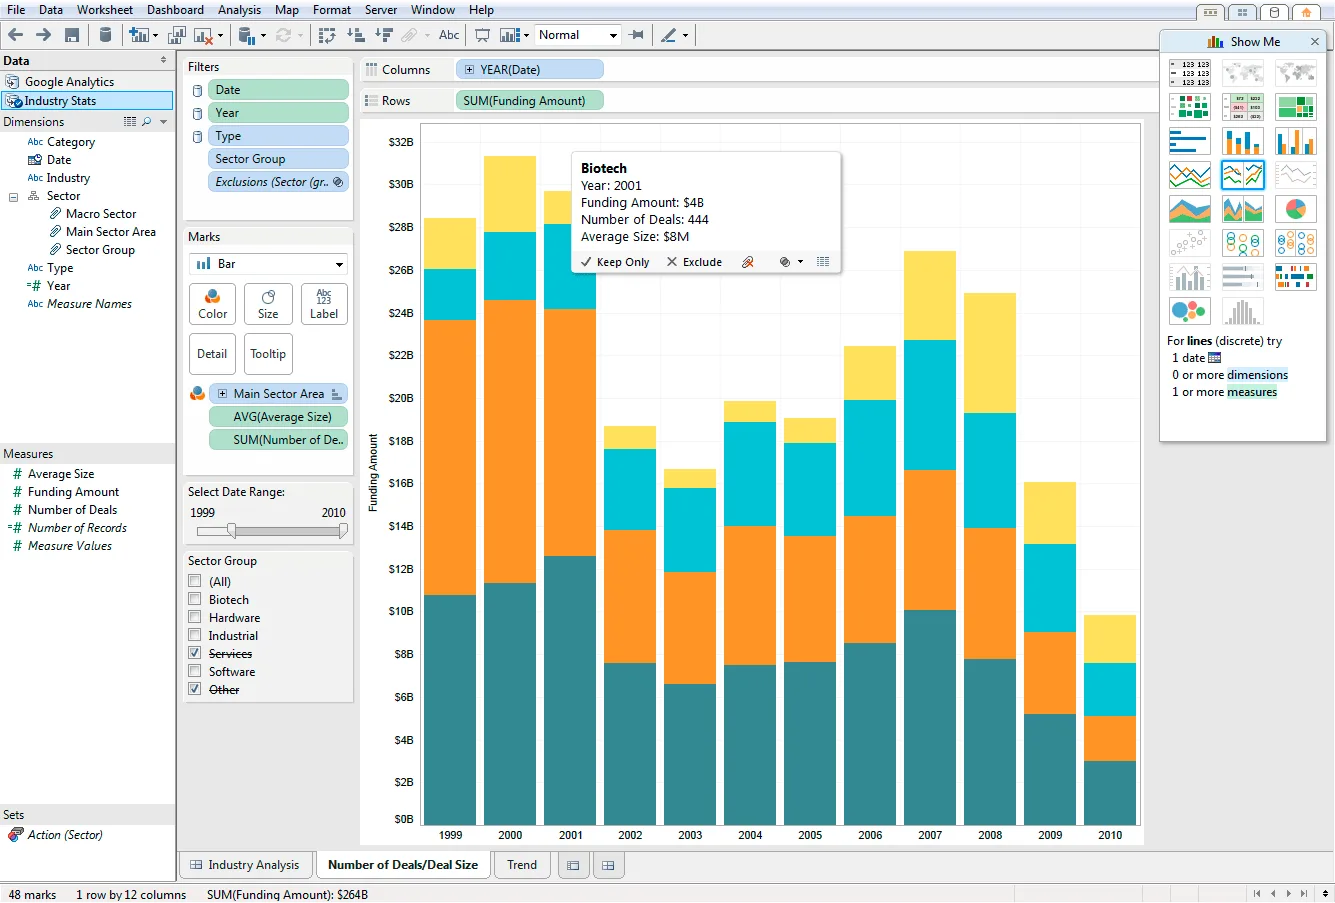
Task: Click the back arrow in the toolbar
Action: [x=16, y=35]
